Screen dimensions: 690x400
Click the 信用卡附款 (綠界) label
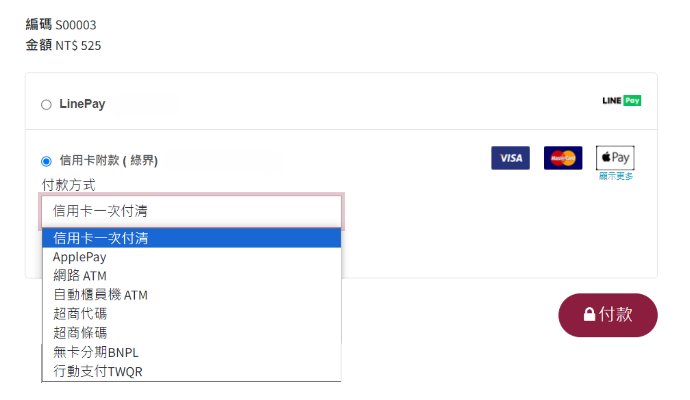coord(109,161)
